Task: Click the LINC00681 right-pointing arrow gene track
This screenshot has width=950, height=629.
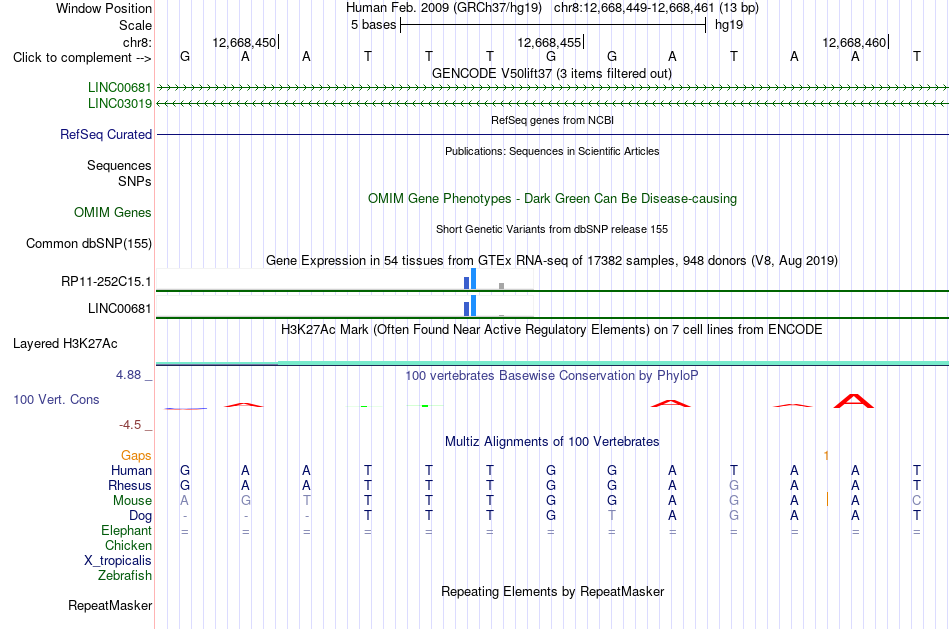Action: pyautogui.click(x=553, y=88)
